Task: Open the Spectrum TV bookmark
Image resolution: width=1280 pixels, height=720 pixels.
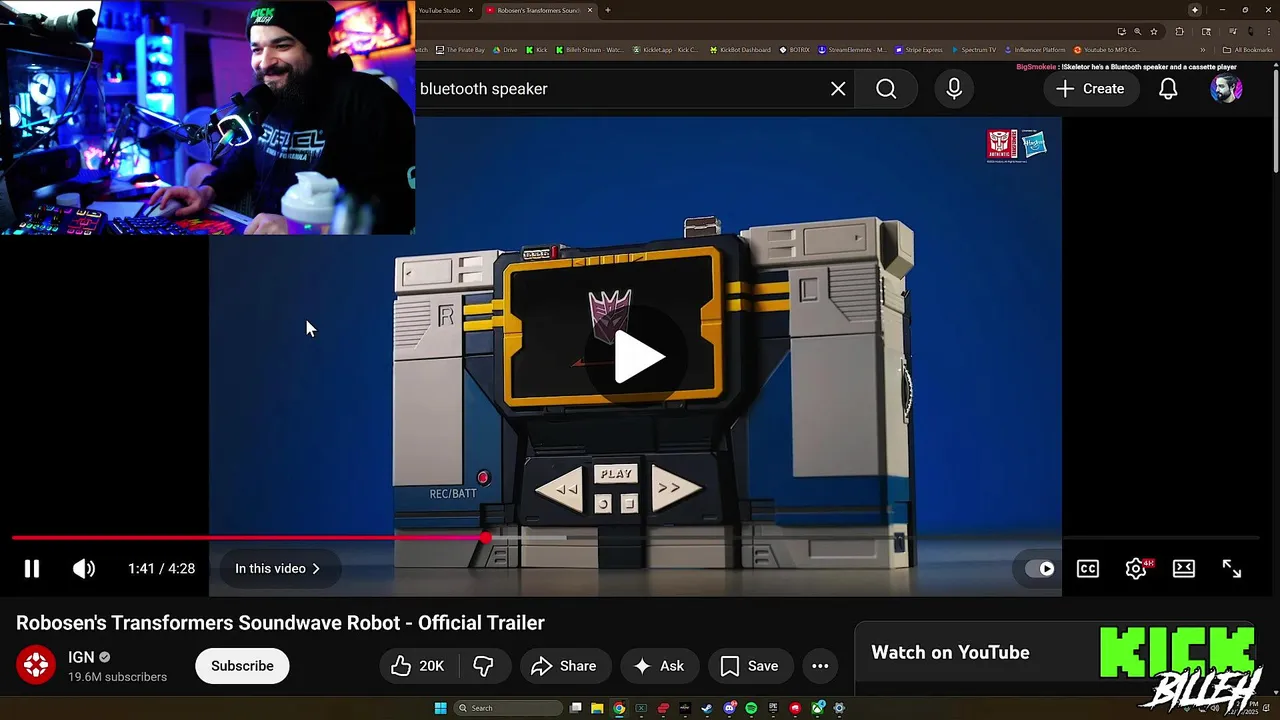Action: 973,50
